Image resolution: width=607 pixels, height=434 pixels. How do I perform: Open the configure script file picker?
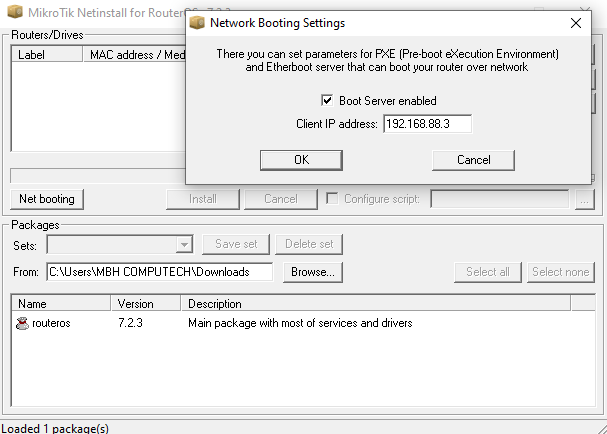(x=585, y=199)
